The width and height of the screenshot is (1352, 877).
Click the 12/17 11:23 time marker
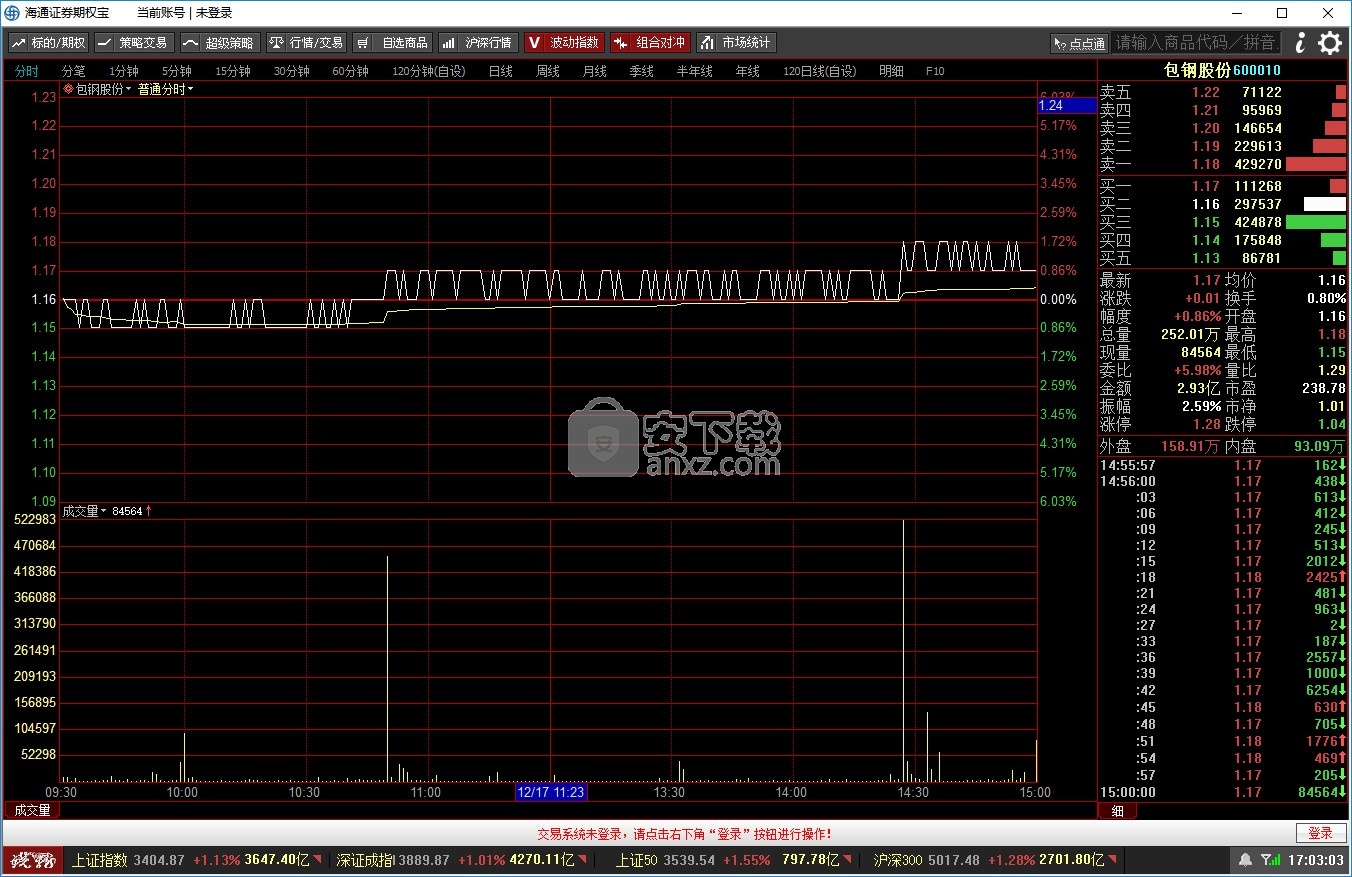point(551,792)
